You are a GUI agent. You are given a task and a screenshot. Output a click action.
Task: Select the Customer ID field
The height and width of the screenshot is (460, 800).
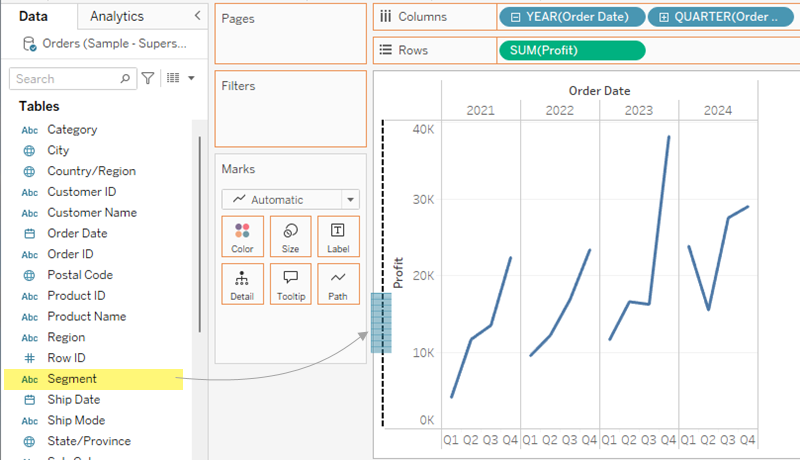tap(82, 192)
